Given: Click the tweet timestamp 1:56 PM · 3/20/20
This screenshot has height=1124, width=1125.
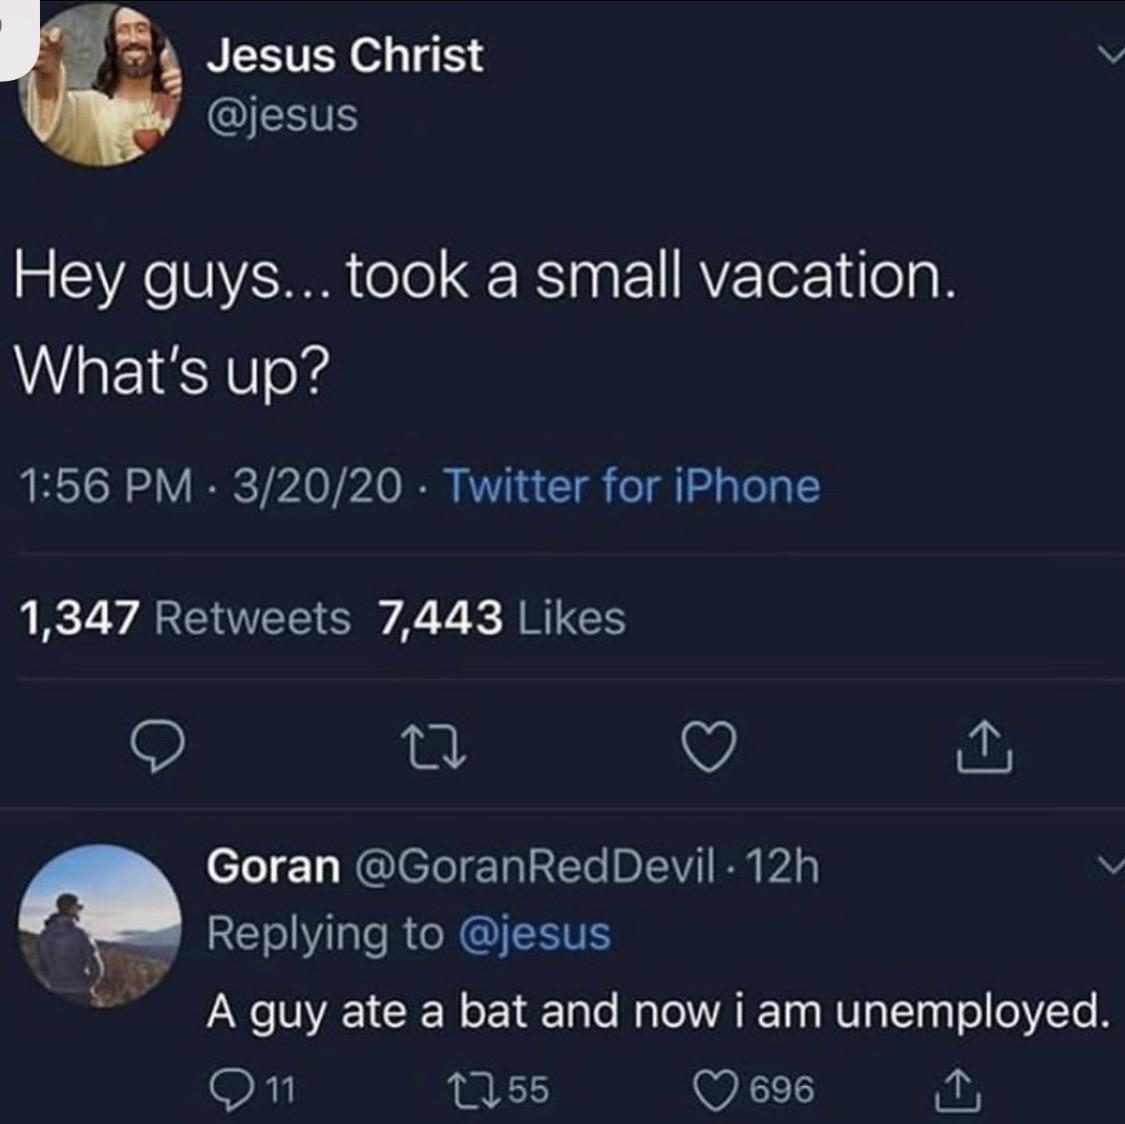Looking at the screenshot, I should pos(211,486).
